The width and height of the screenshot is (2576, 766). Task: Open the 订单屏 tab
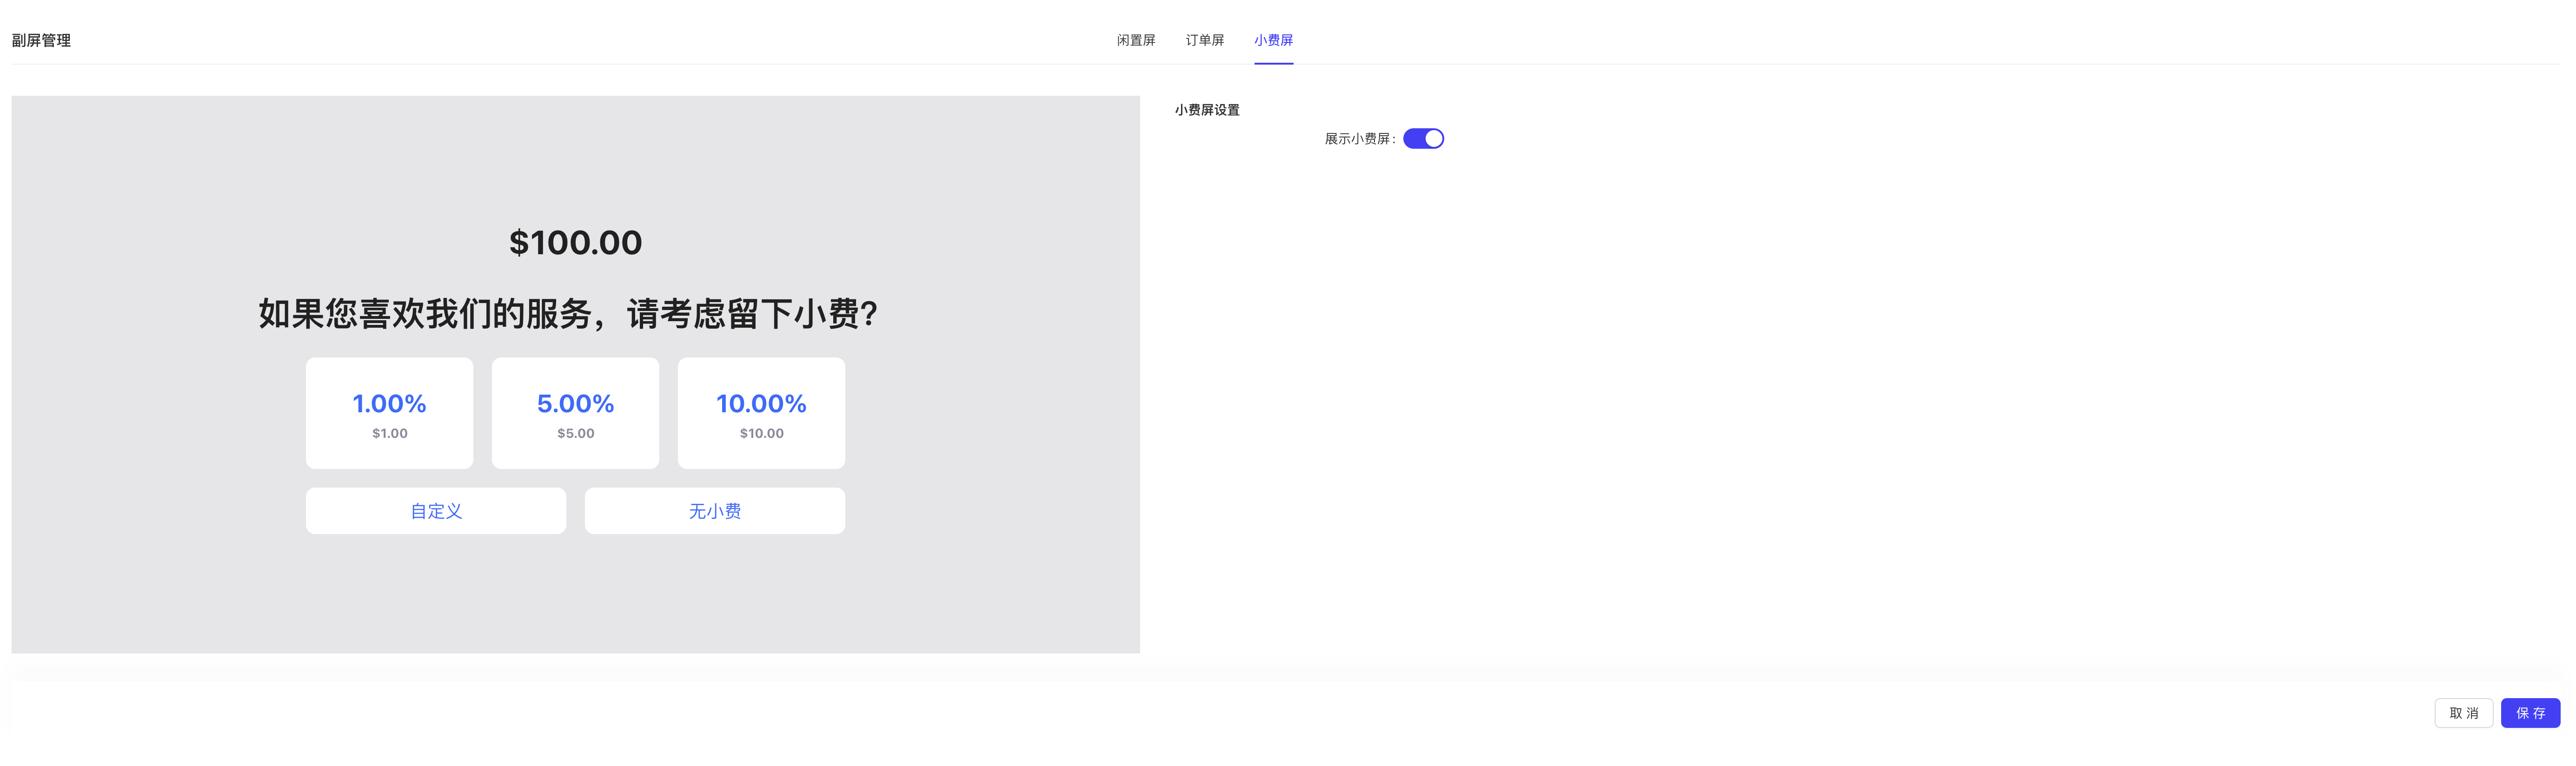click(1204, 40)
